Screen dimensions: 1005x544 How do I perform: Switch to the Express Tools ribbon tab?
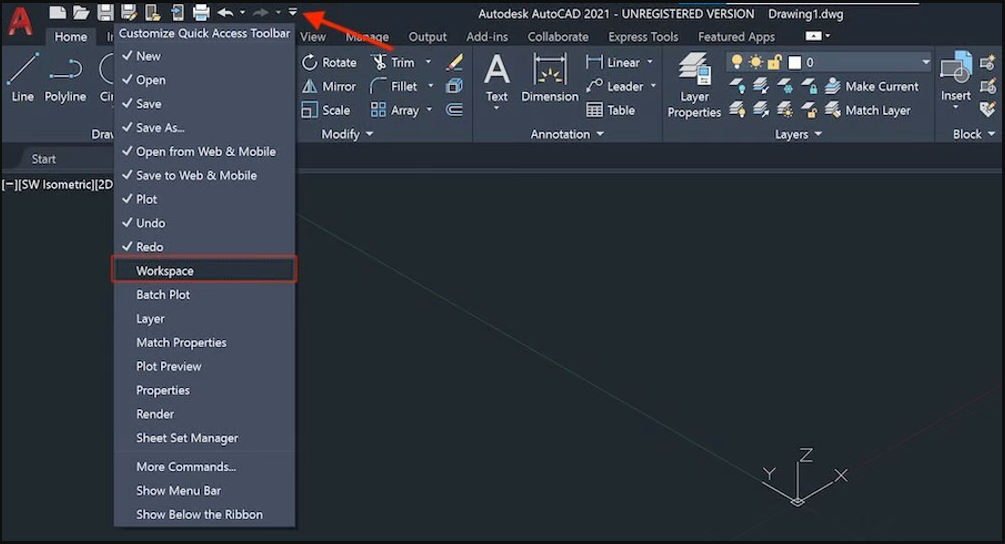click(643, 37)
